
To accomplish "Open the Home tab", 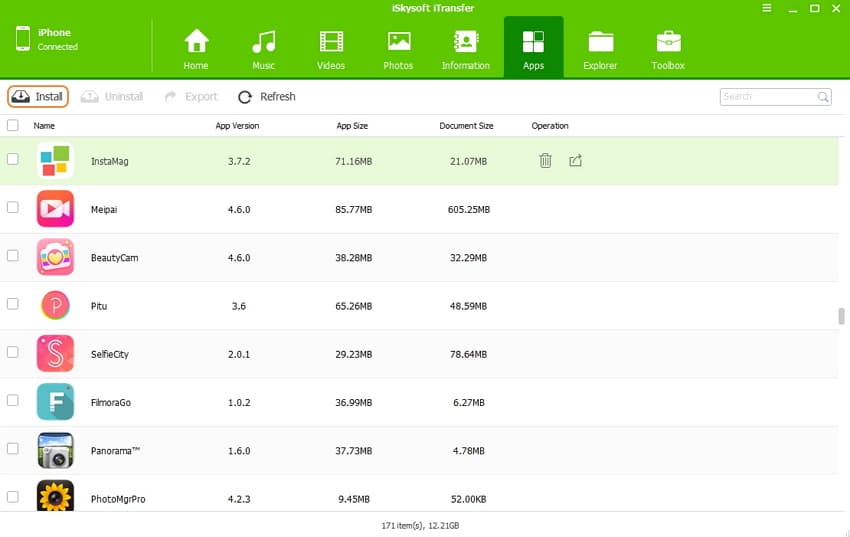I will click(x=196, y=50).
